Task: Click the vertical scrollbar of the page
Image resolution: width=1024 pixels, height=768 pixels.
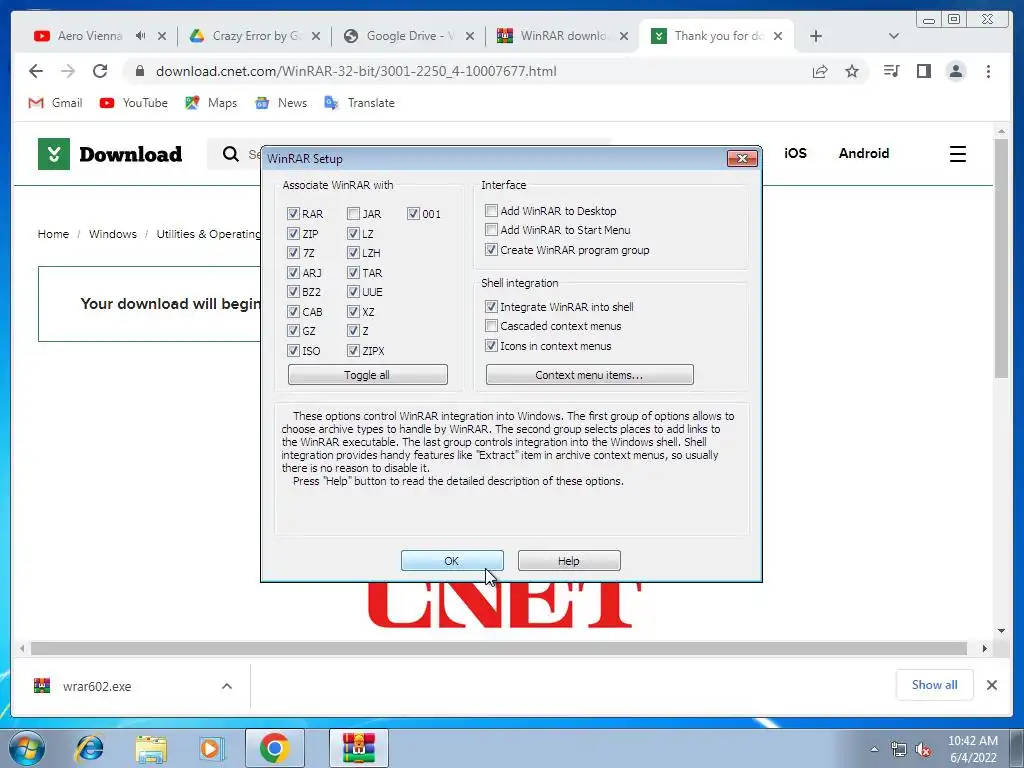Action: (x=1001, y=259)
